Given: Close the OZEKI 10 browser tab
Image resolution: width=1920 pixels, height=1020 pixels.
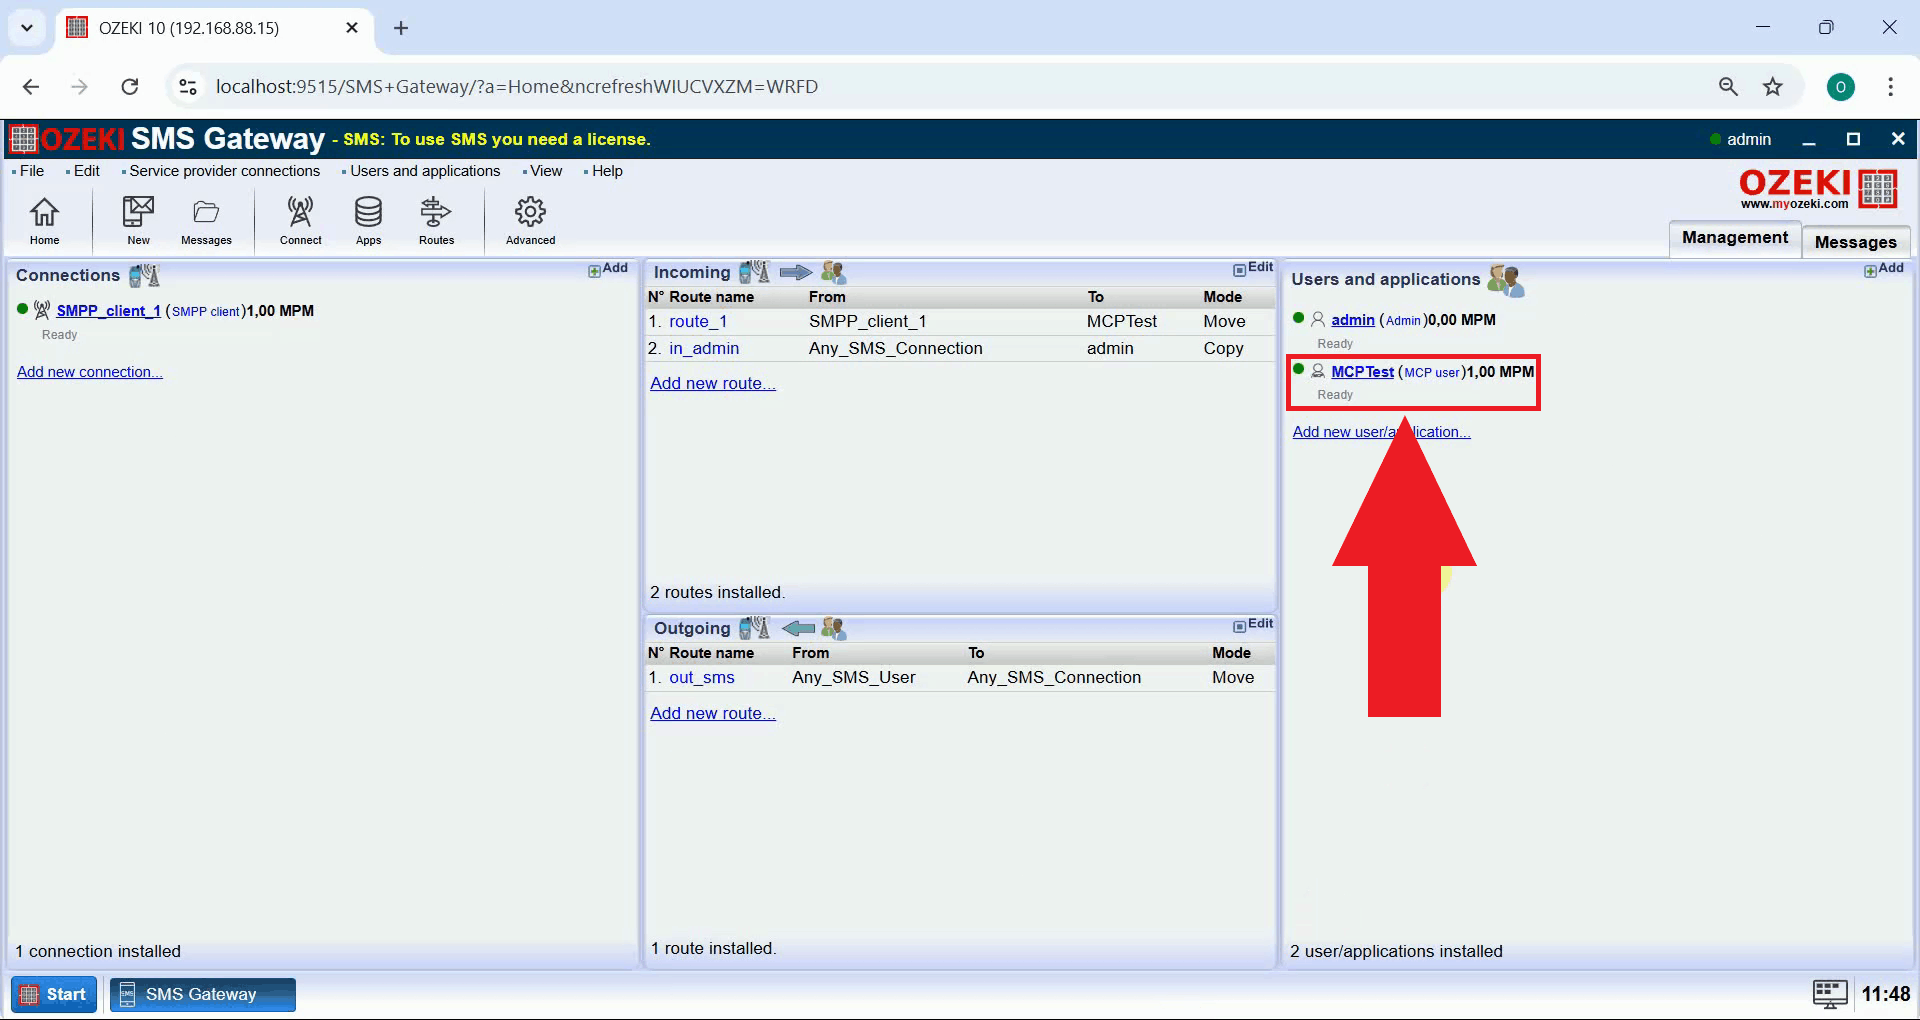Looking at the screenshot, I should pos(352,28).
